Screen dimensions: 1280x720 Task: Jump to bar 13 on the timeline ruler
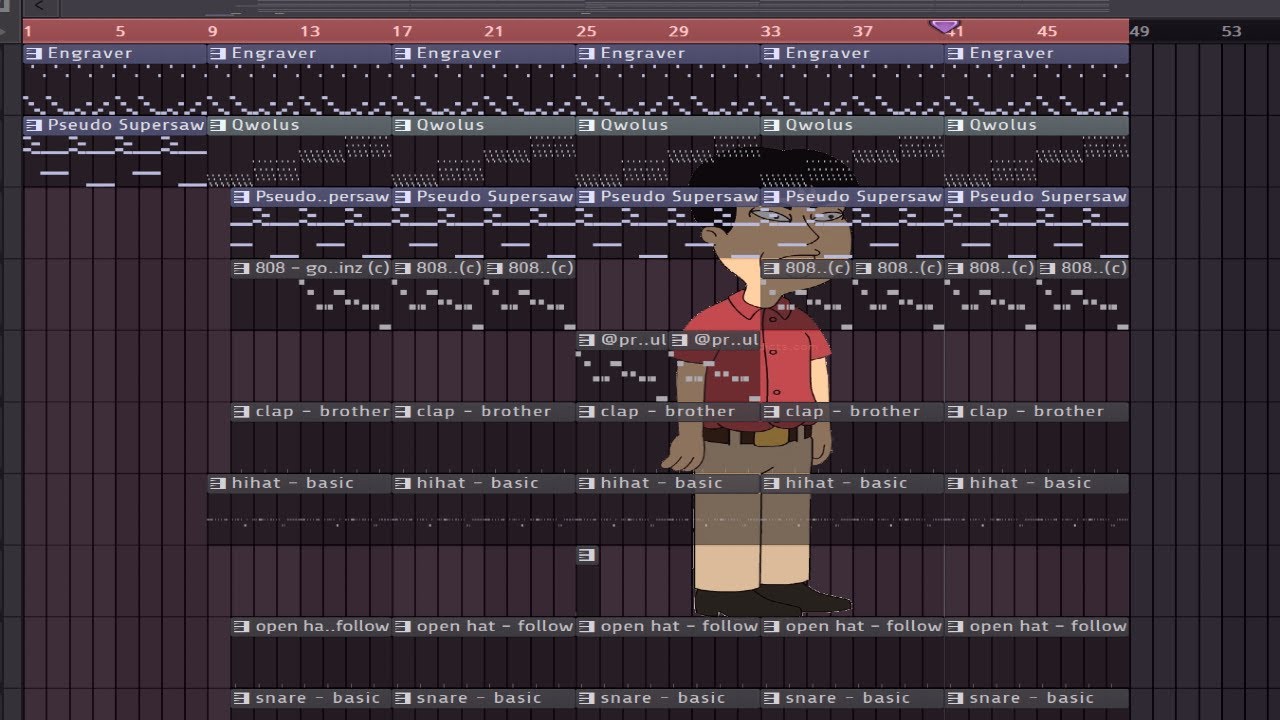coord(310,31)
